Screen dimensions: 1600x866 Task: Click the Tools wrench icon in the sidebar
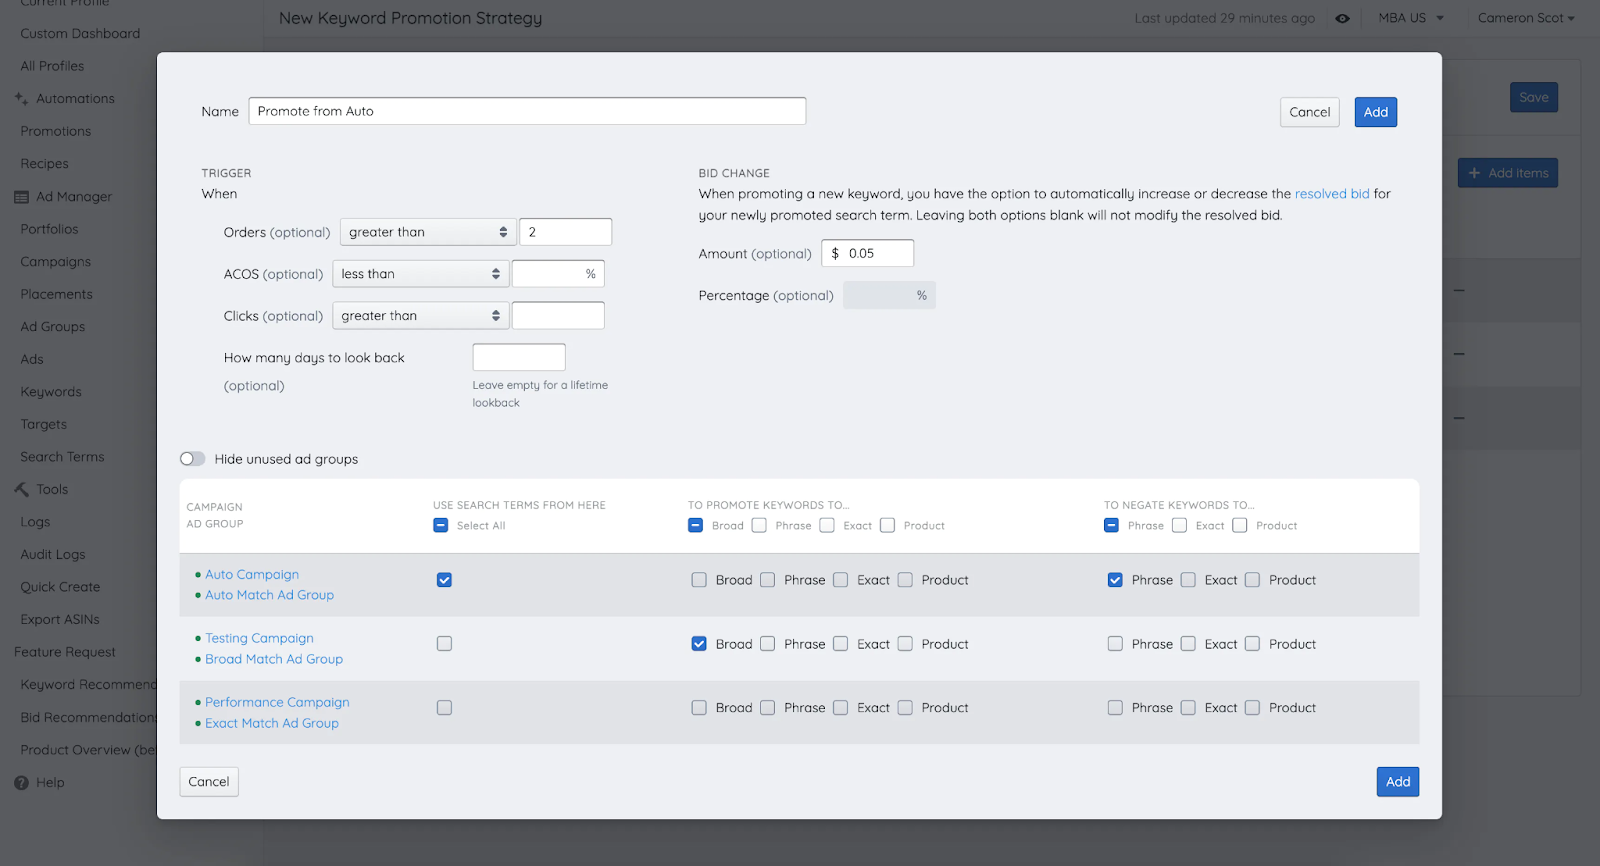pyautogui.click(x=21, y=489)
